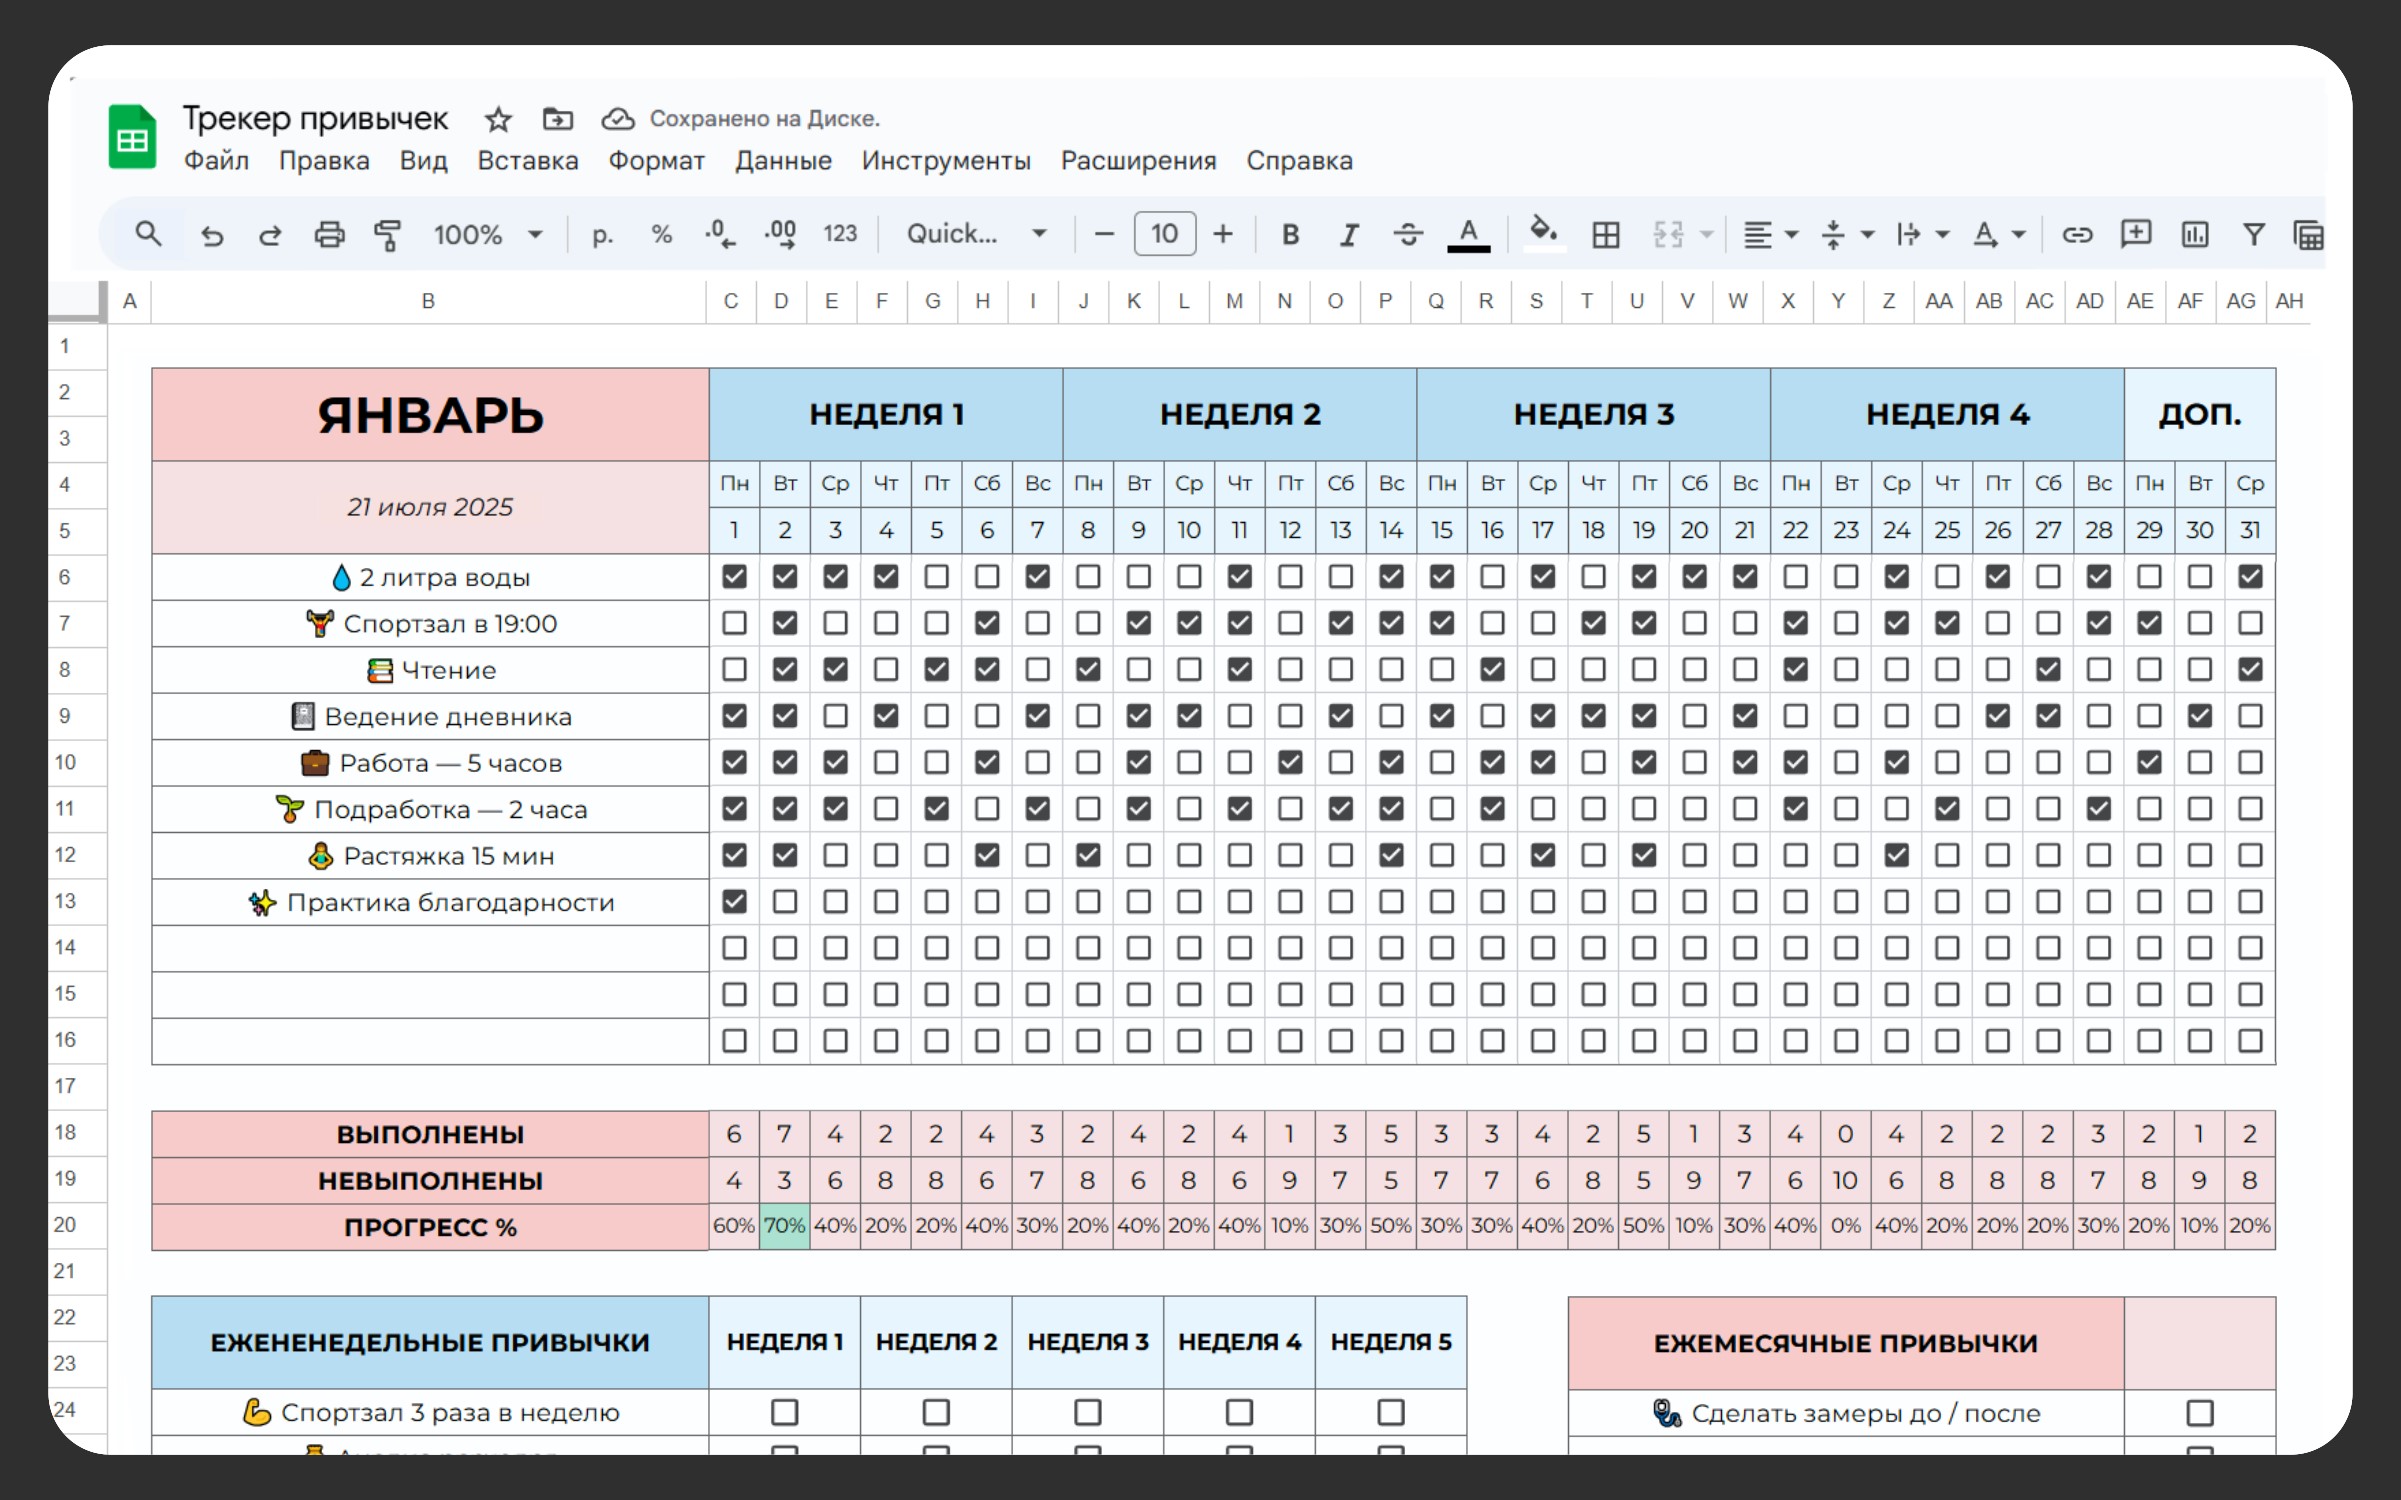The width and height of the screenshot is (2401, 1500).
Task: Create a filter
Action: point(2254,235)
